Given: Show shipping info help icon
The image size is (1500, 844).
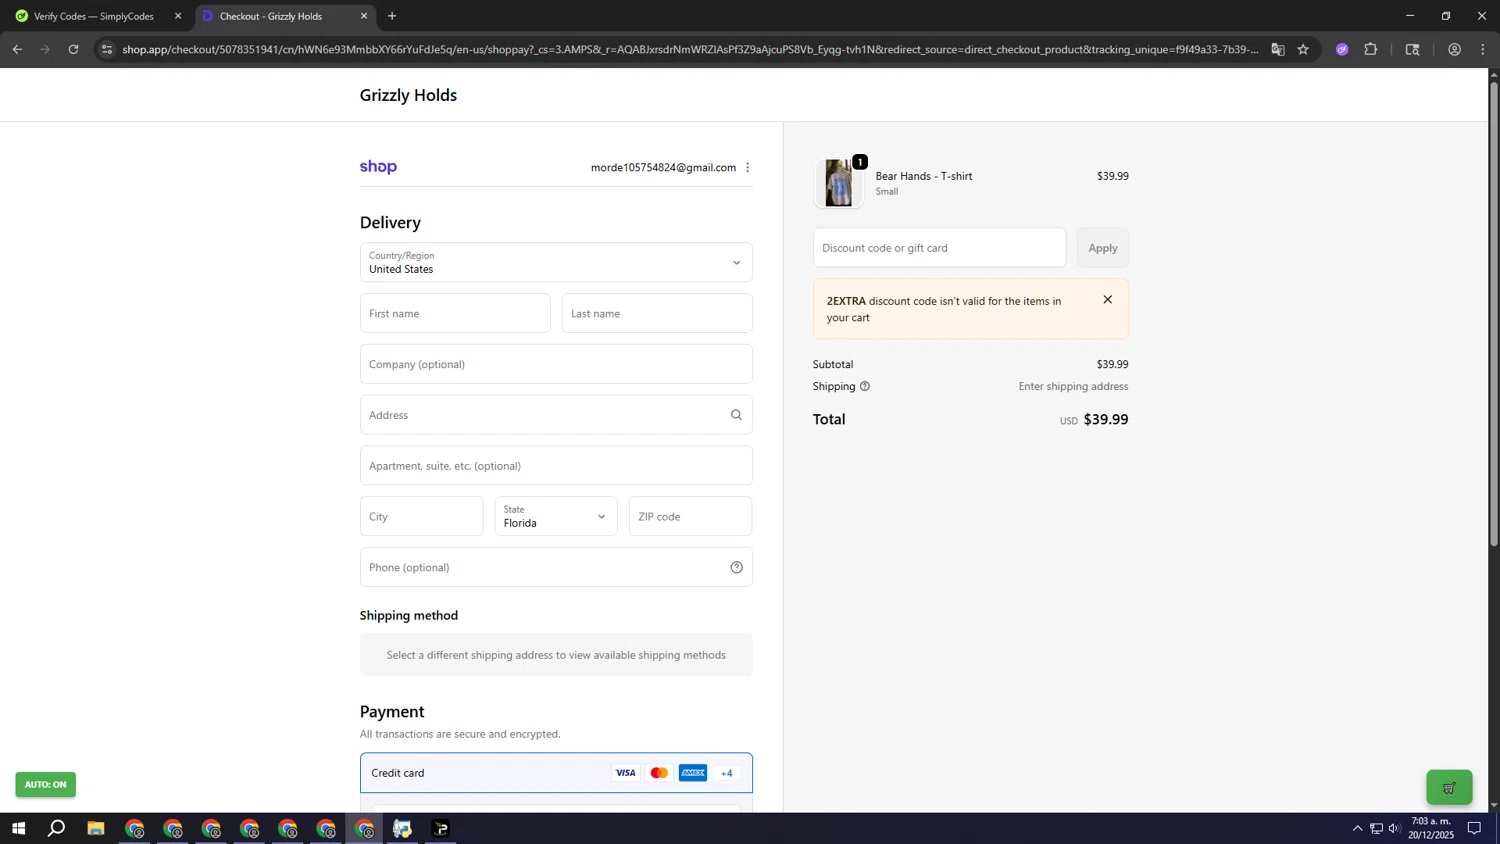Looking at the screenshot, I should click(865, 386).
